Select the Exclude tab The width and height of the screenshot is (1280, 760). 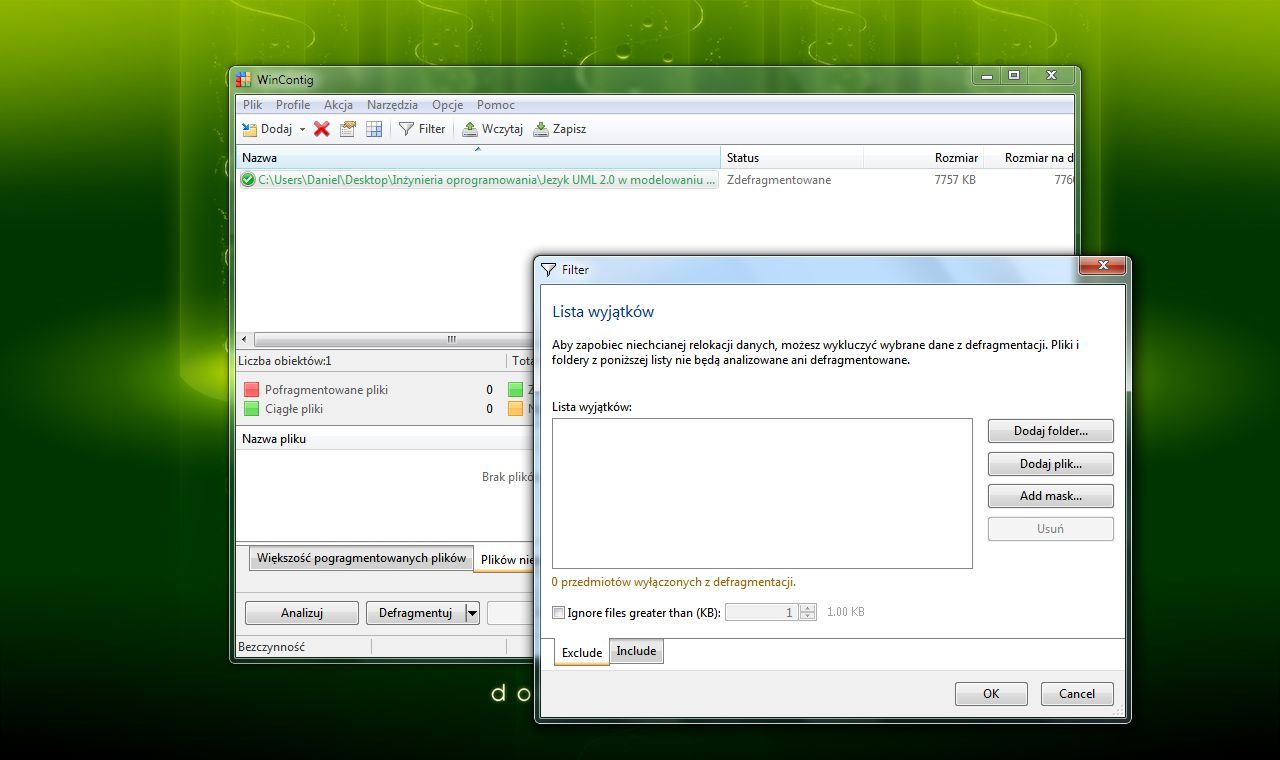click(582, 652)
